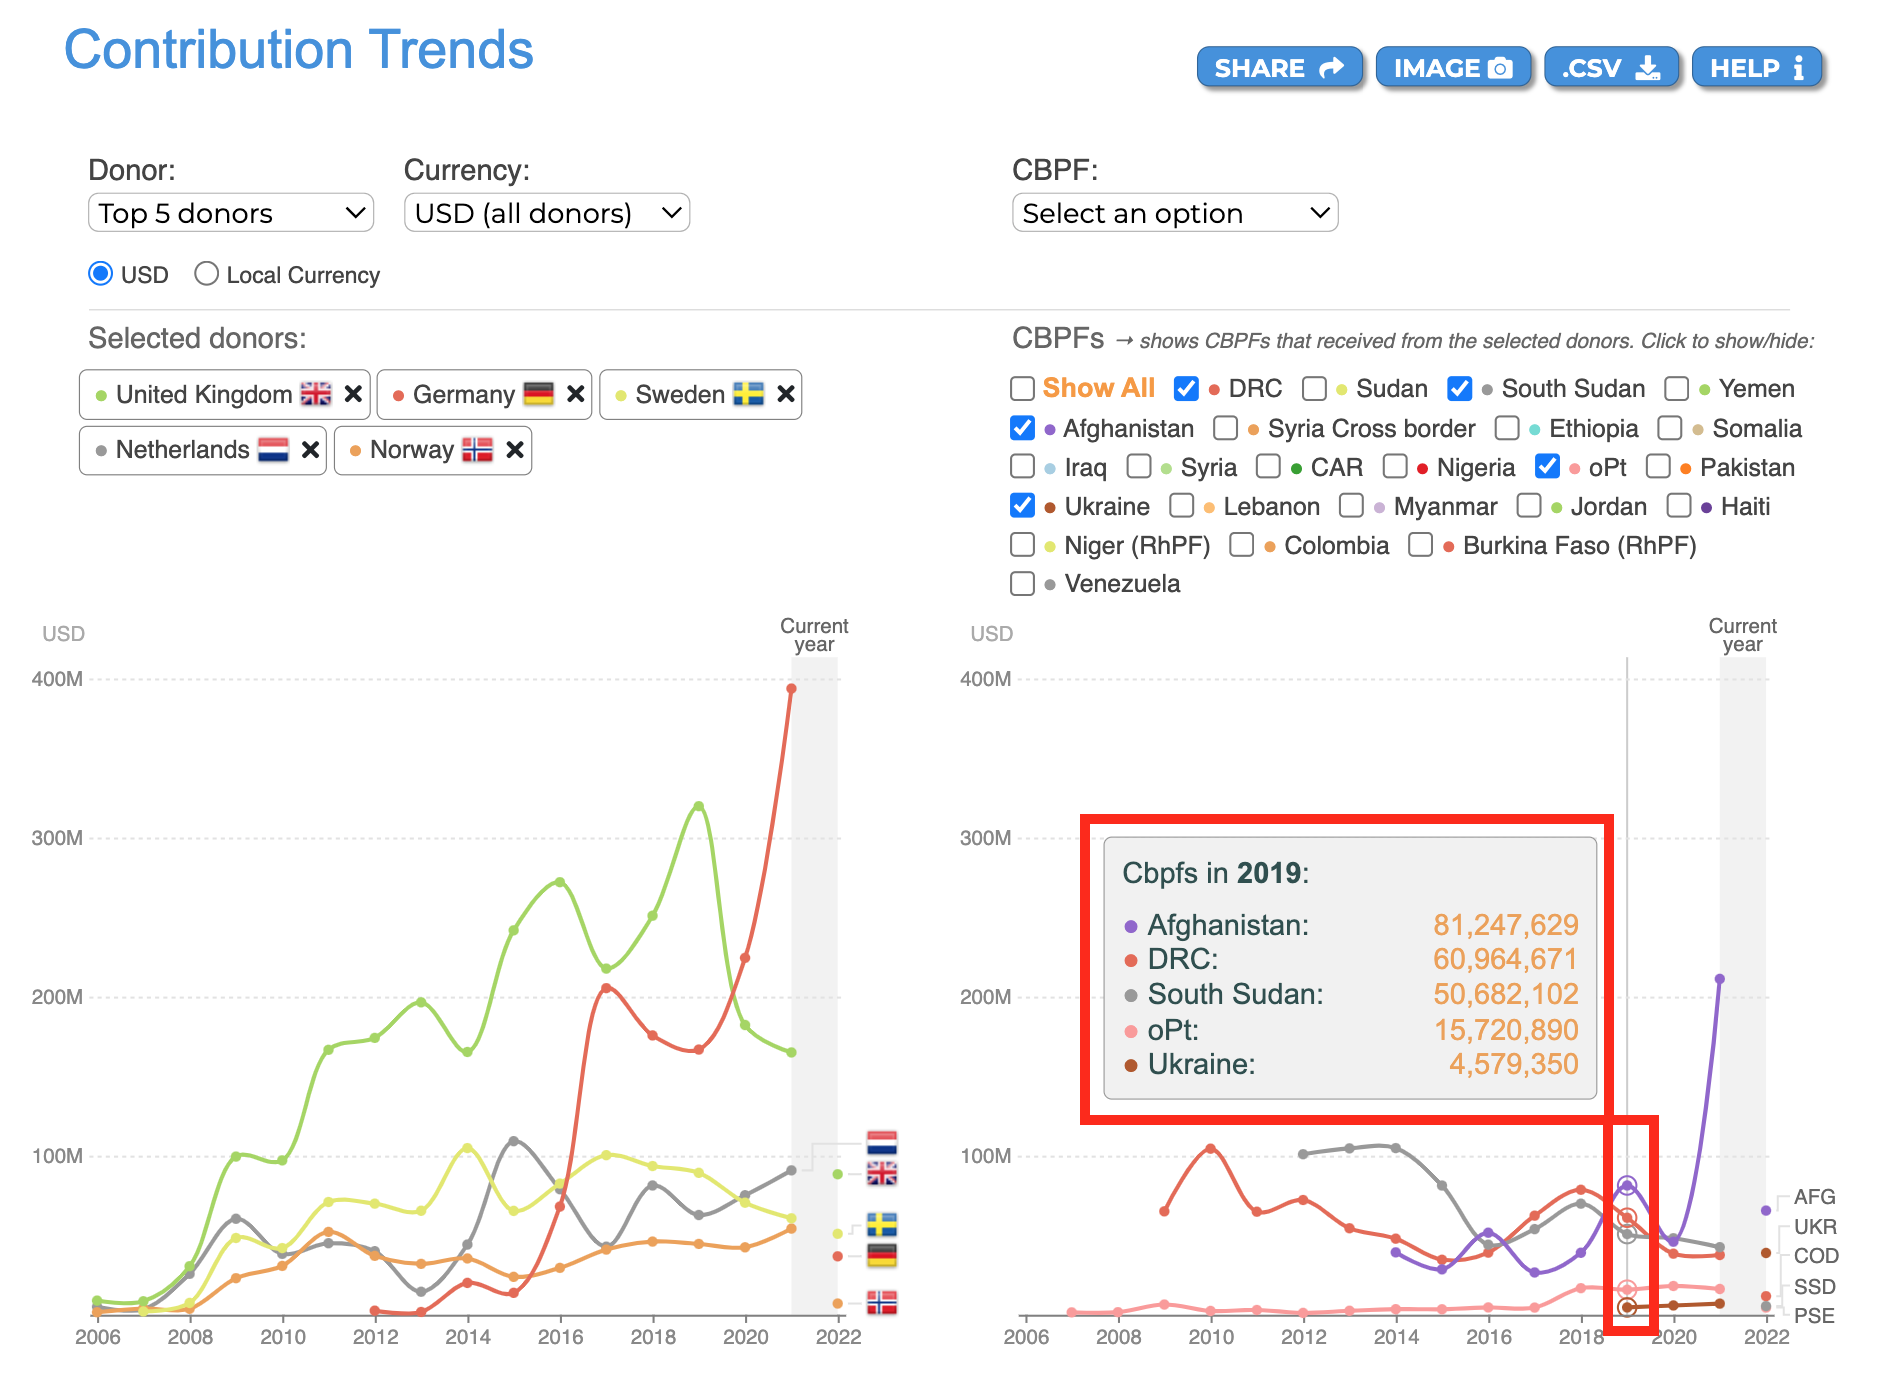
Task: Check the Pakistan checkbox
Action: click(1658, 467)
